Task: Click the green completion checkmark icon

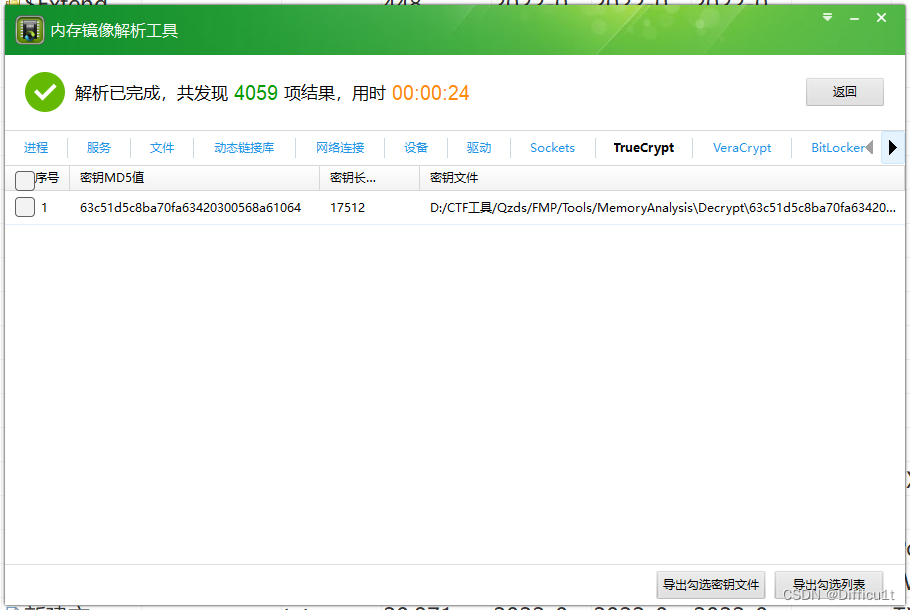Action: pyautogui.click(x=45, y=92)
